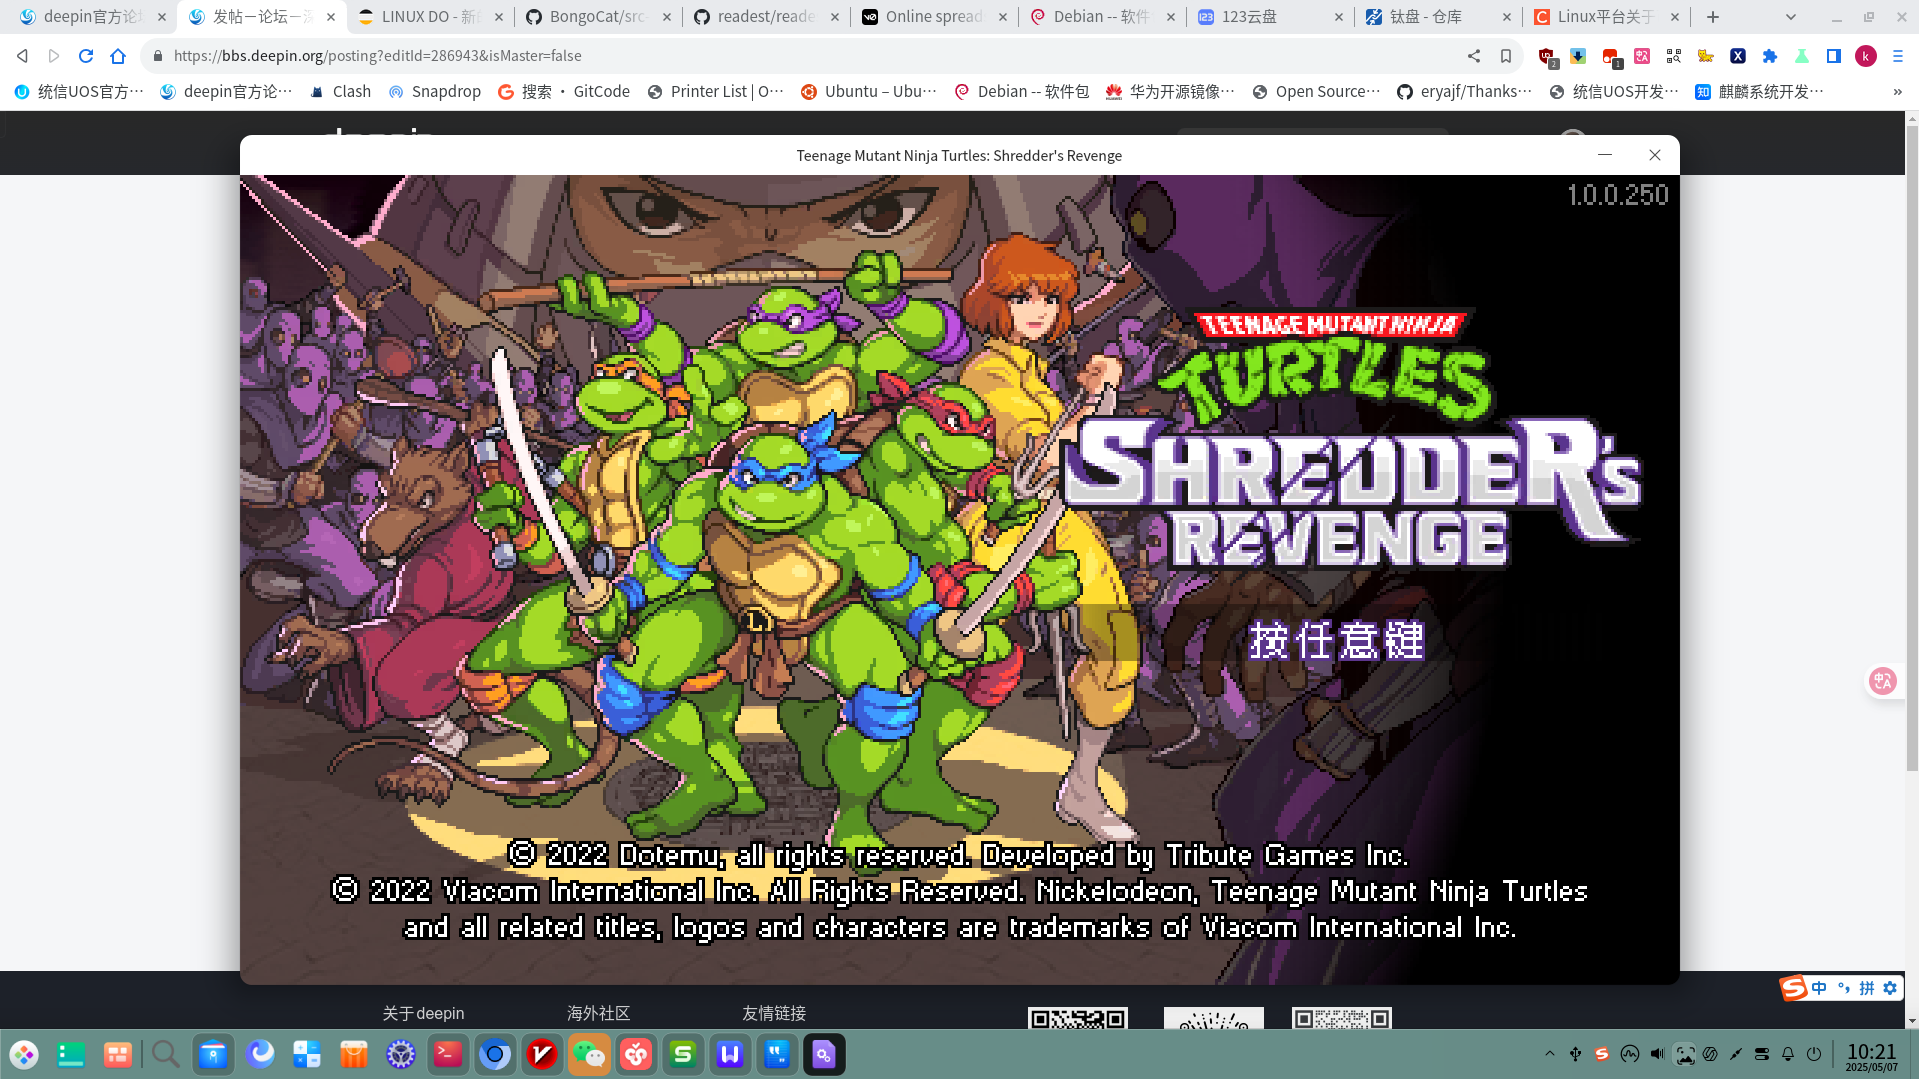Expand the tab search dropdown arrow
1919x1079 pixels.
click(x=1790, y=17)
